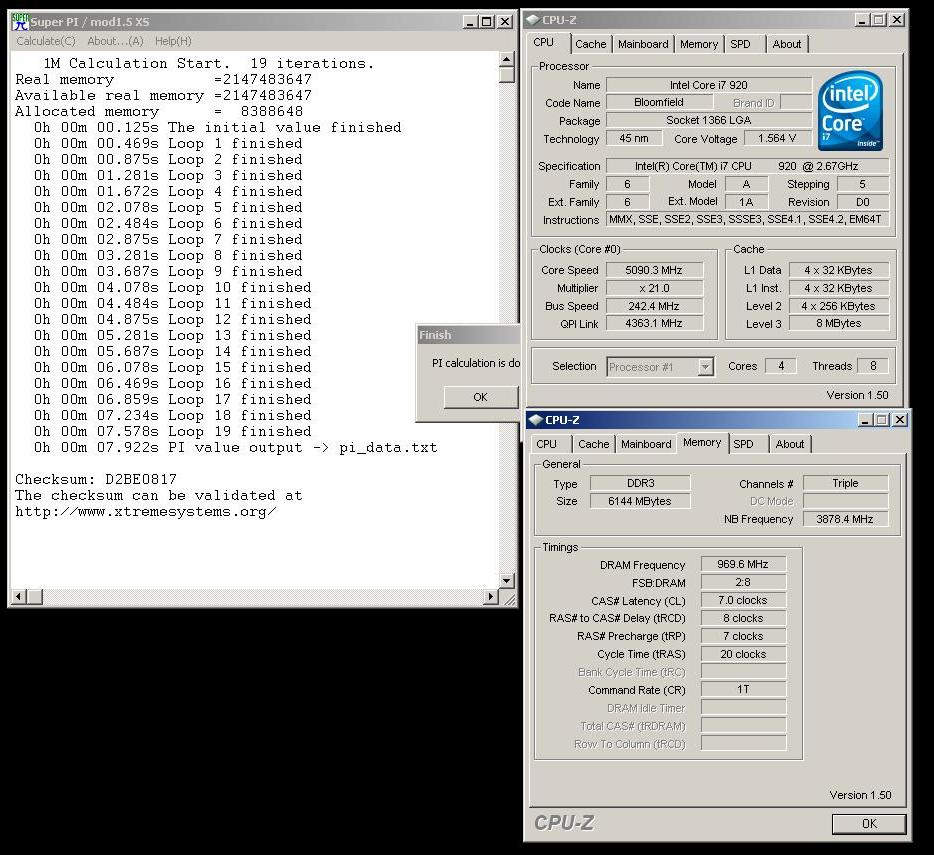This screenshot has width=934, height=855.
Task: Click the FSB:DRAM value 2:8
Action: [743, 582]
